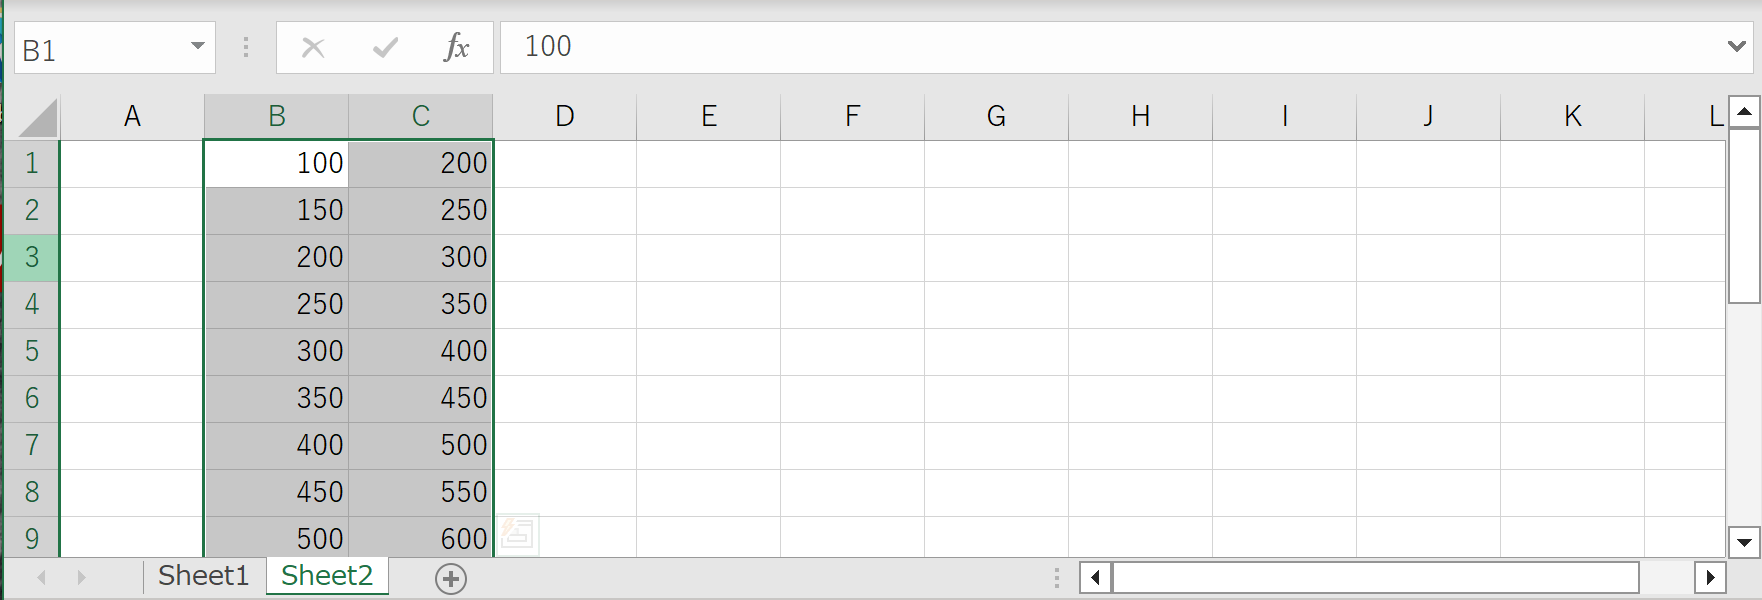Image resolution: width=1762 pixels, height=600 pixels.
Task: Select the Sheet2 tab
Action: coord(327,576)
